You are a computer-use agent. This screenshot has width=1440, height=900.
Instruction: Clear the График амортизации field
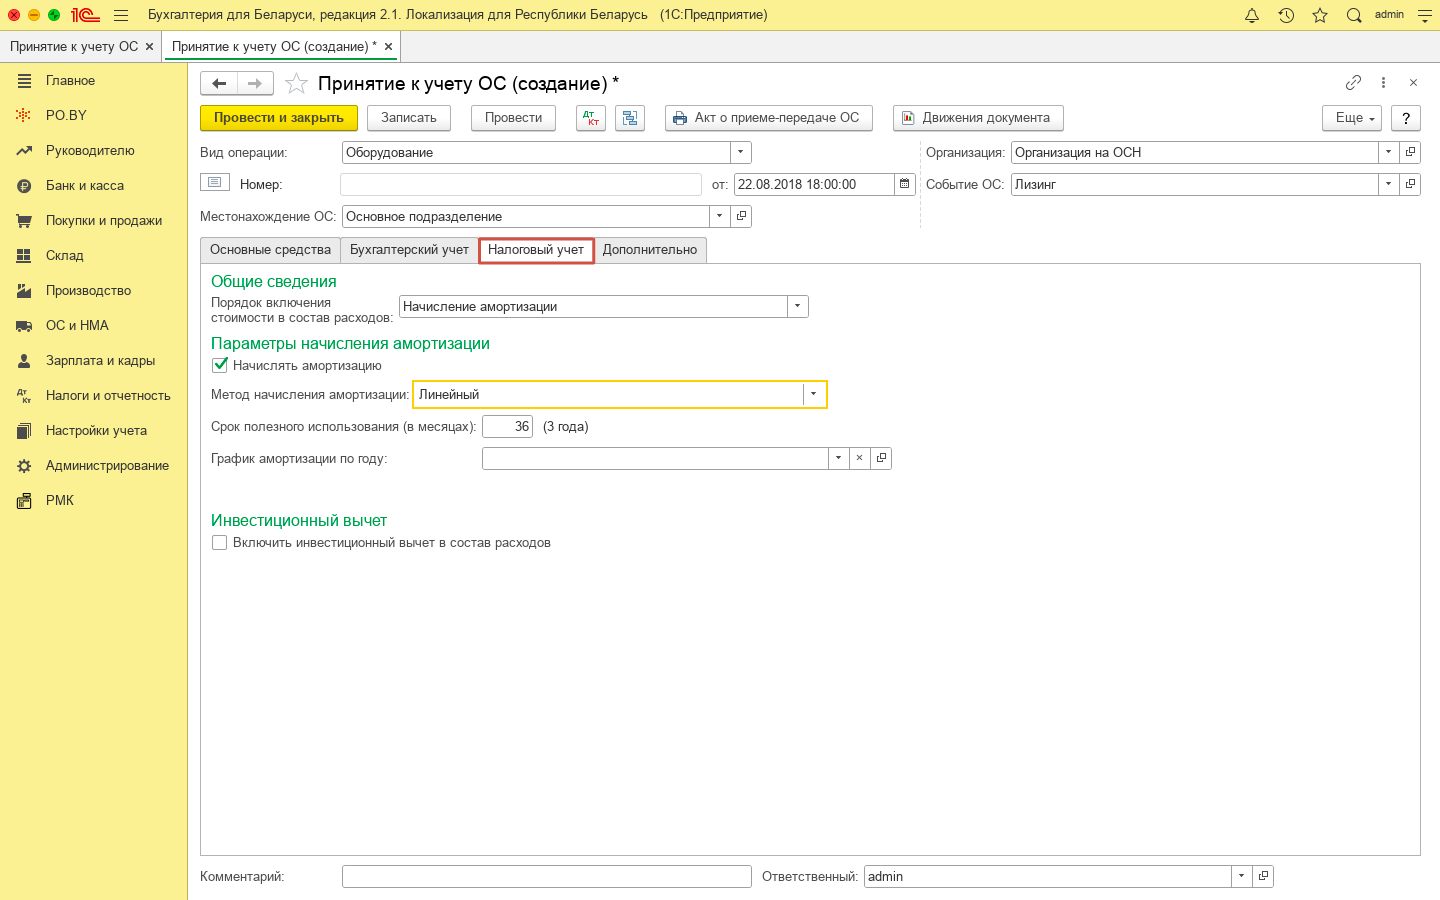coord(859,458)
